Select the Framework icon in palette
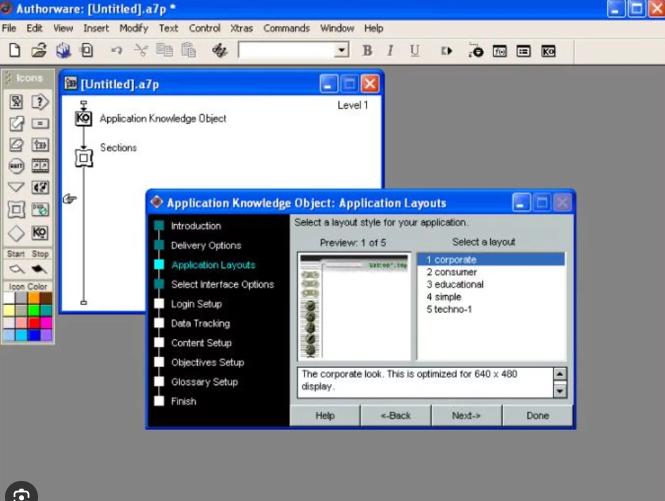 click(x=16, y=210)
